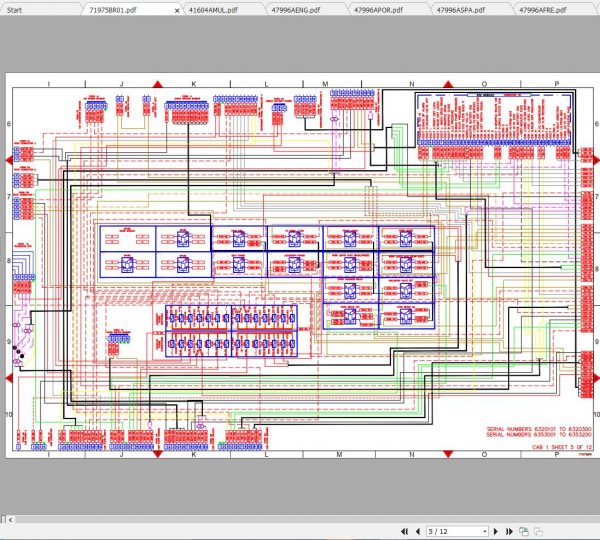Go to the next page
The image size is (600, 540).
pos(496,530)
